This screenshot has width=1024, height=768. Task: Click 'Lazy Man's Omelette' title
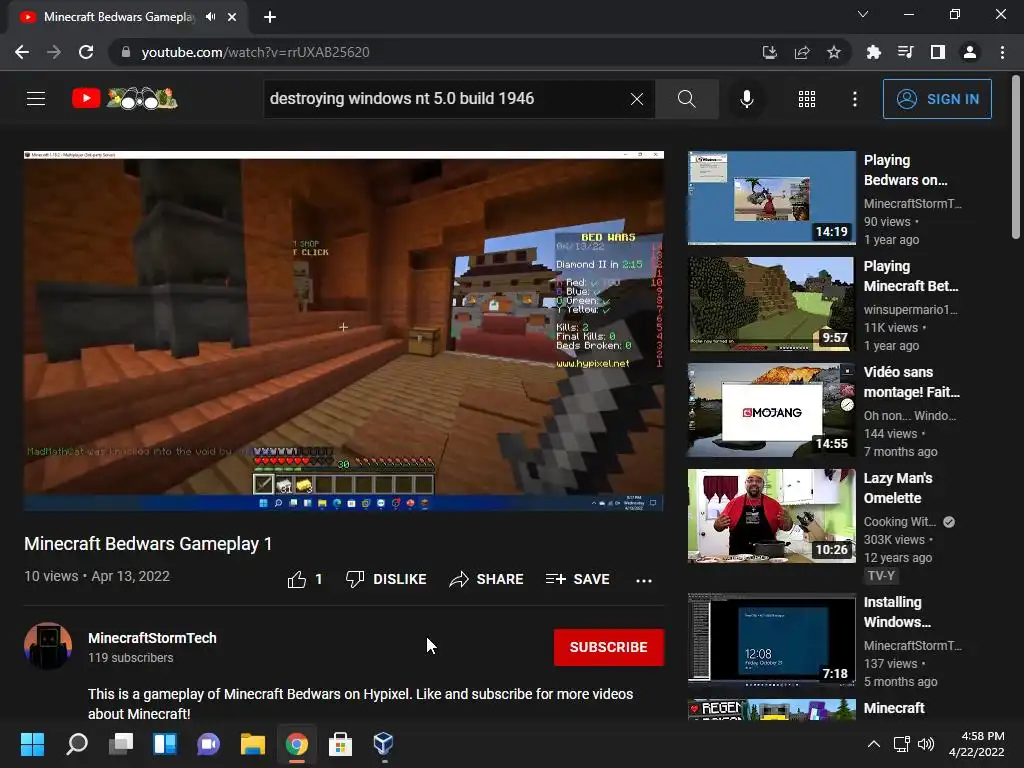point(898,488)
